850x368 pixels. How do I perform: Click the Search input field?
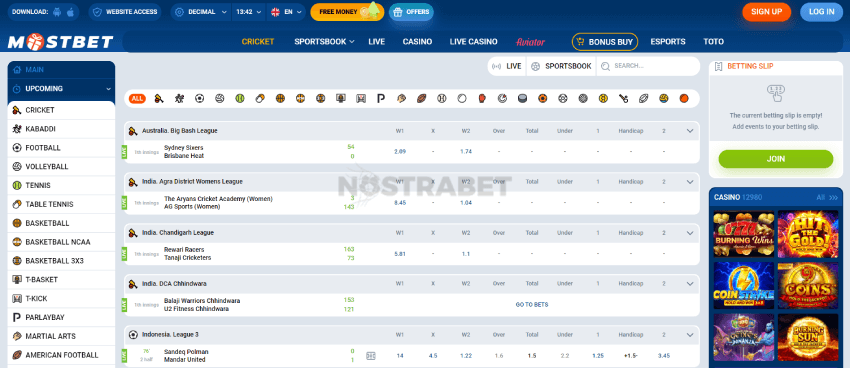pos(648,66)
